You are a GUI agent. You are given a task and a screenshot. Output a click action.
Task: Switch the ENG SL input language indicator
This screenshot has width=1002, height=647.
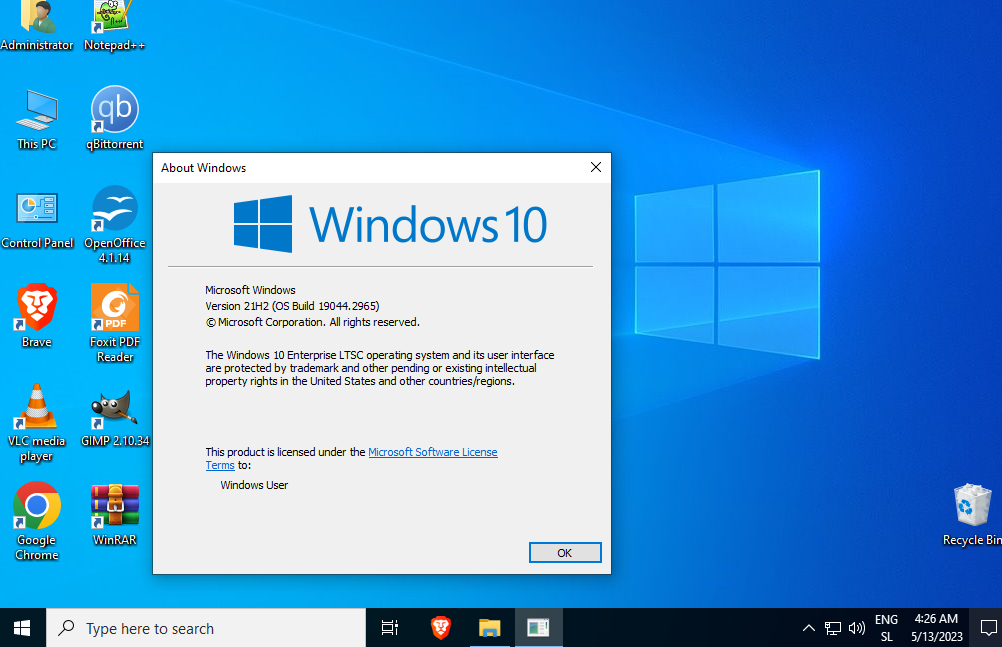pyautogui.click(x=886, y=628)
